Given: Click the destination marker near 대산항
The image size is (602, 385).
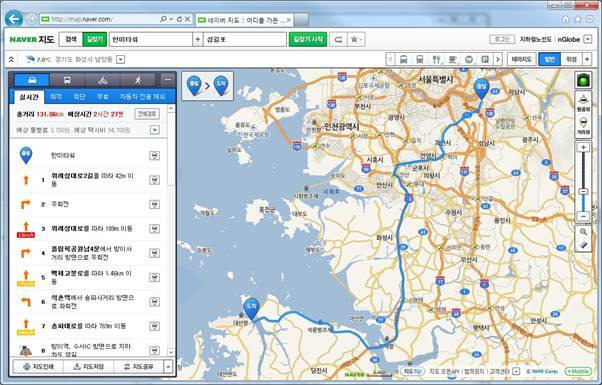Looking at the screenshot, I should [x=251, y=309].
